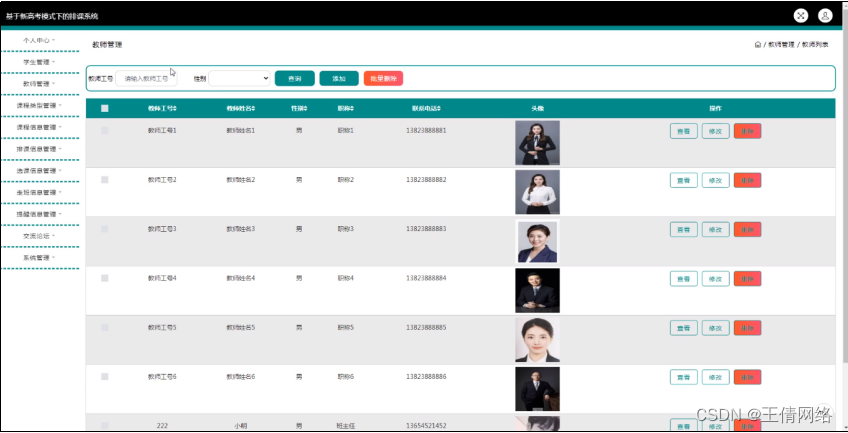Delete the 教师工号2 row
The image size is (848, 433).
(x=747, y=180)
